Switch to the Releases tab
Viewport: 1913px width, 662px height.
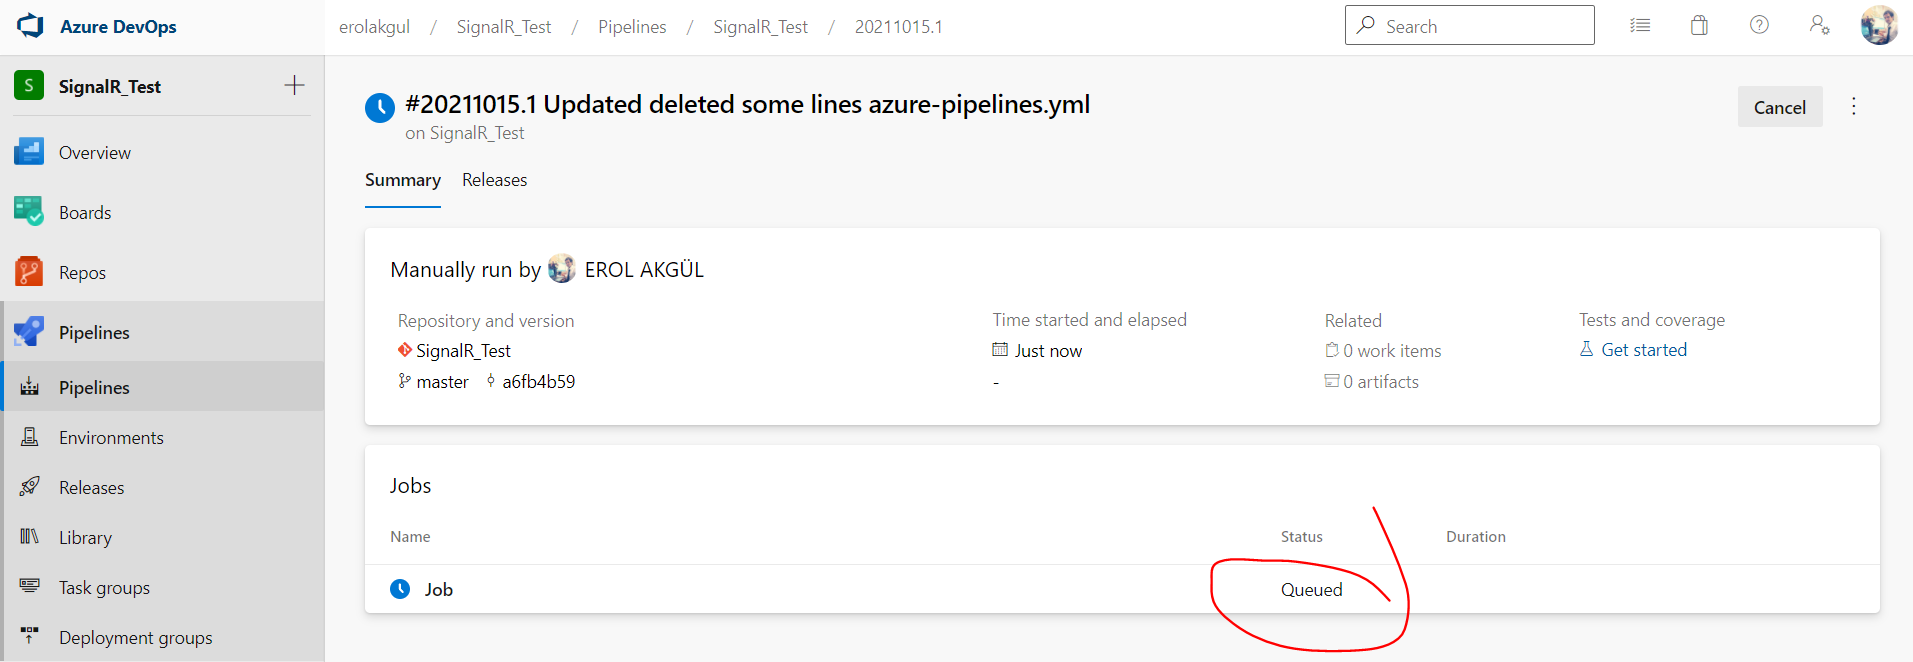click(494, 180)
